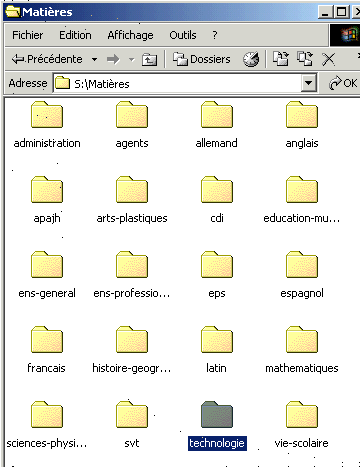Open the allemand folder icon

[217, 115]
